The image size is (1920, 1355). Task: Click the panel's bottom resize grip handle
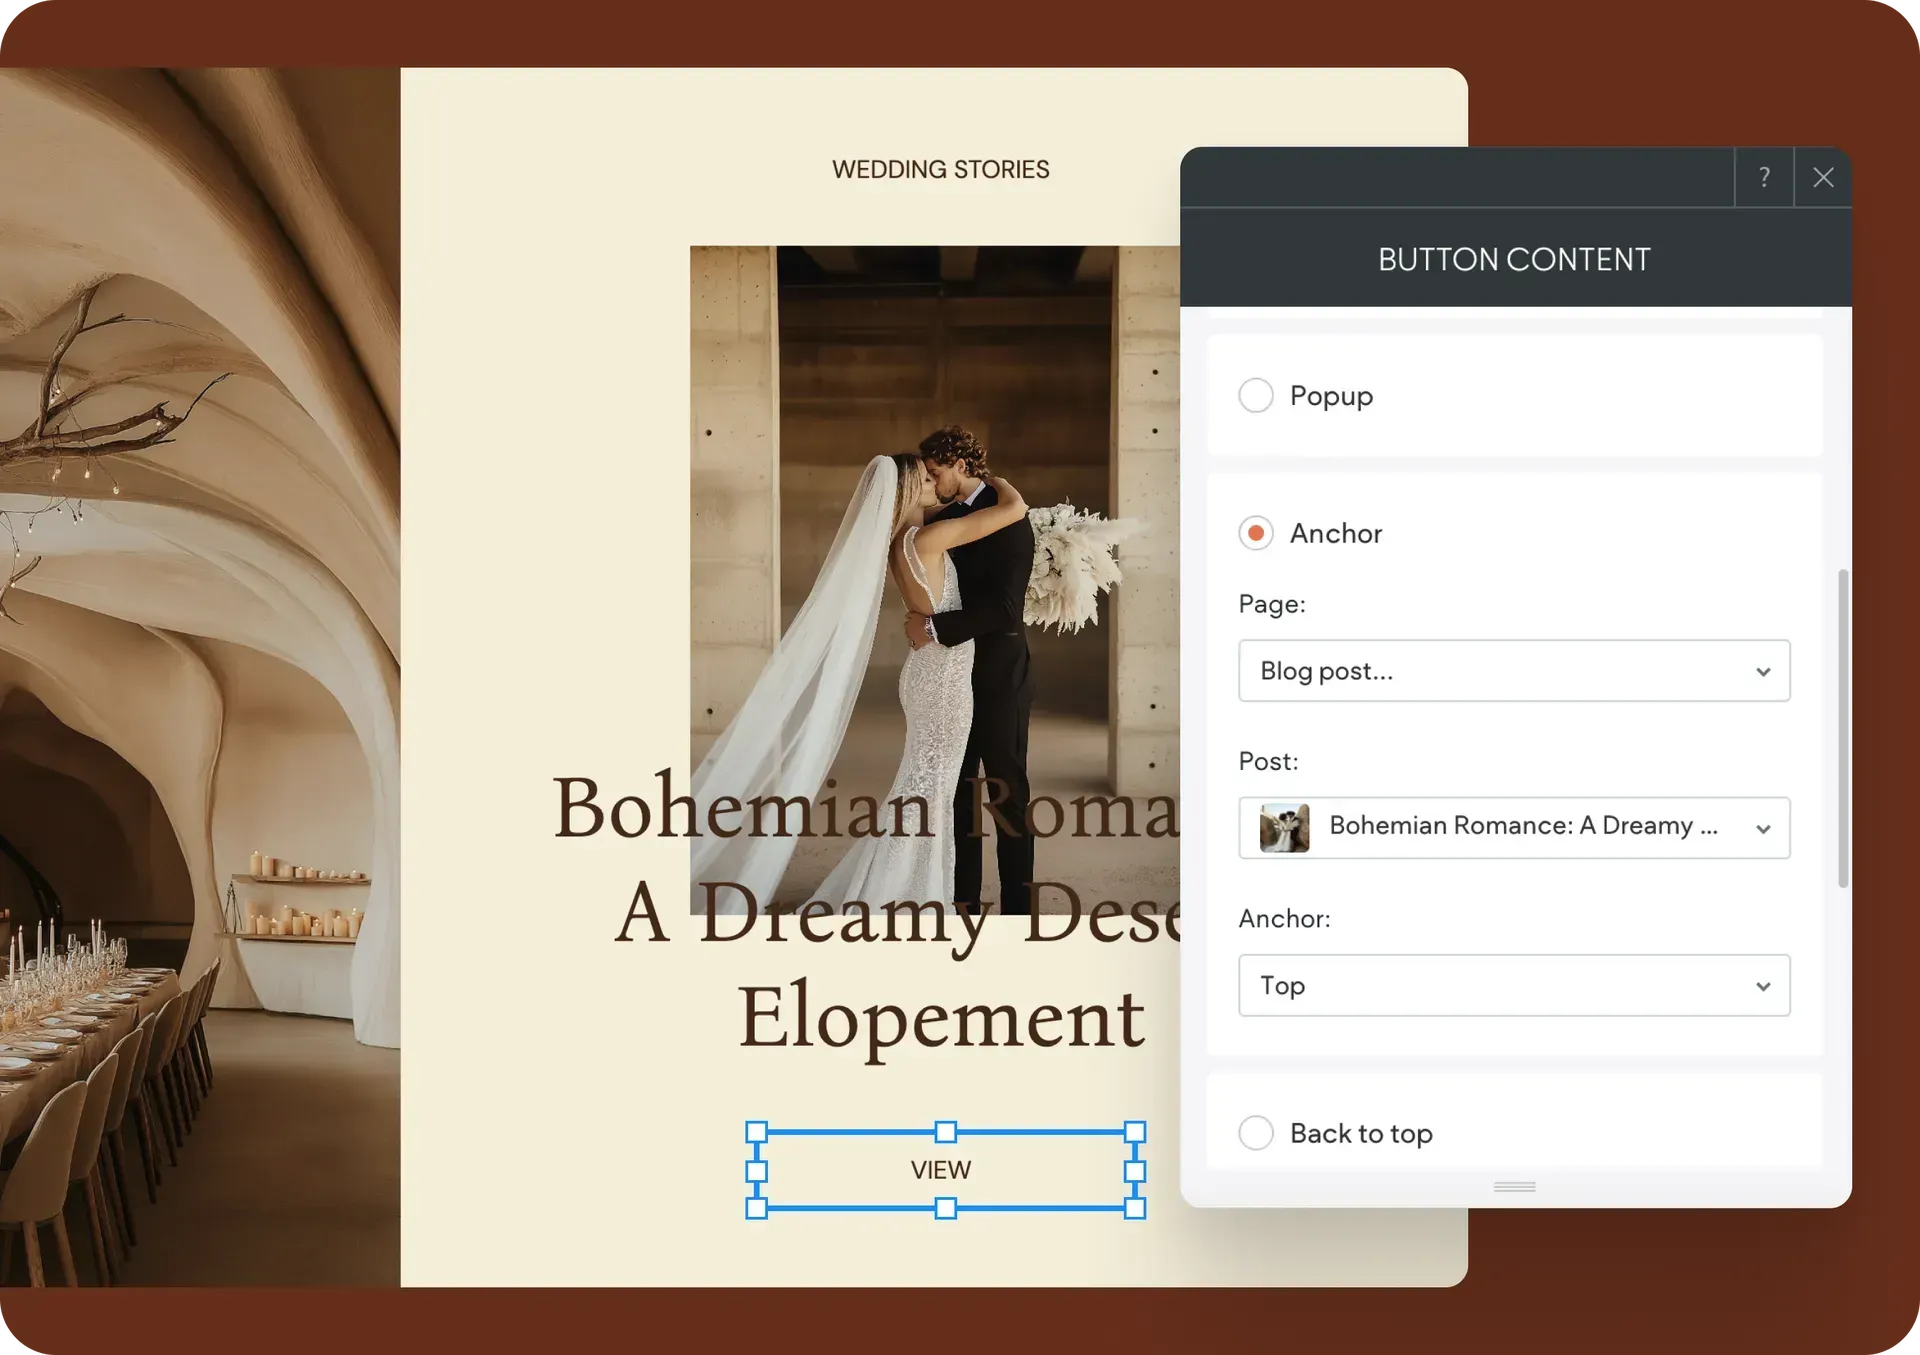pos(1514,1187)
